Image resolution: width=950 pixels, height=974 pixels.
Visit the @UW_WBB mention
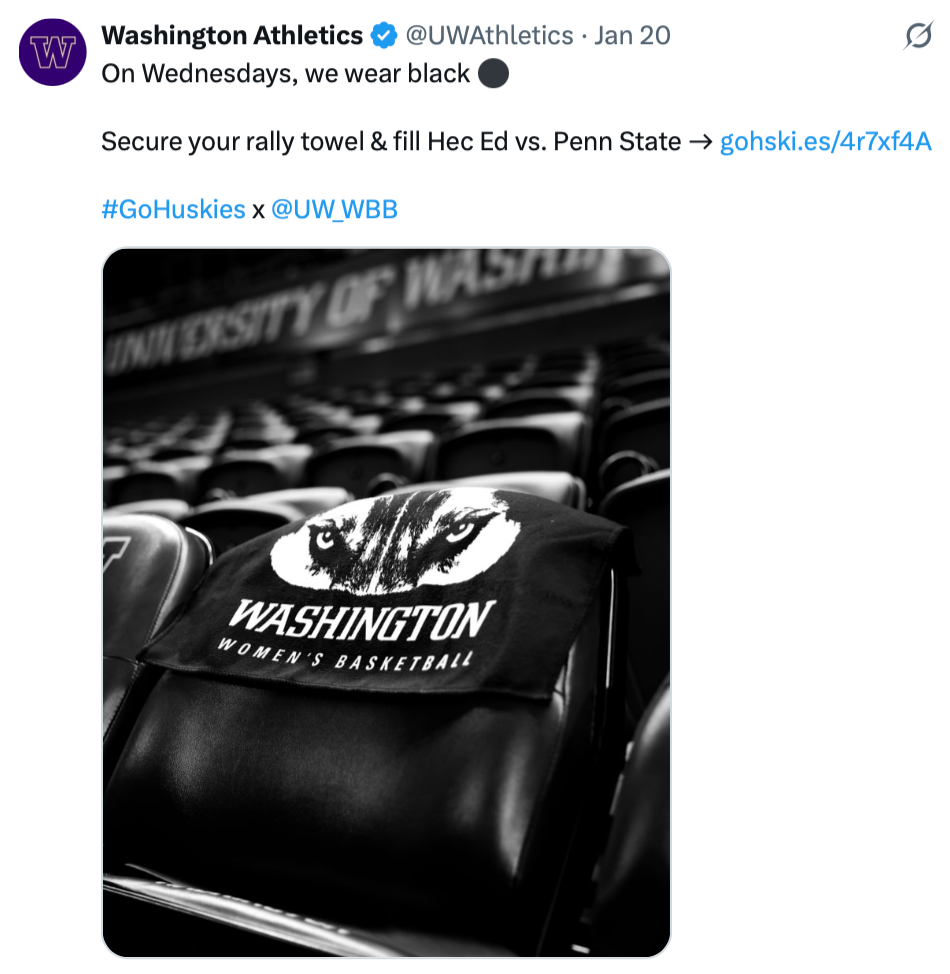(334, 209)
